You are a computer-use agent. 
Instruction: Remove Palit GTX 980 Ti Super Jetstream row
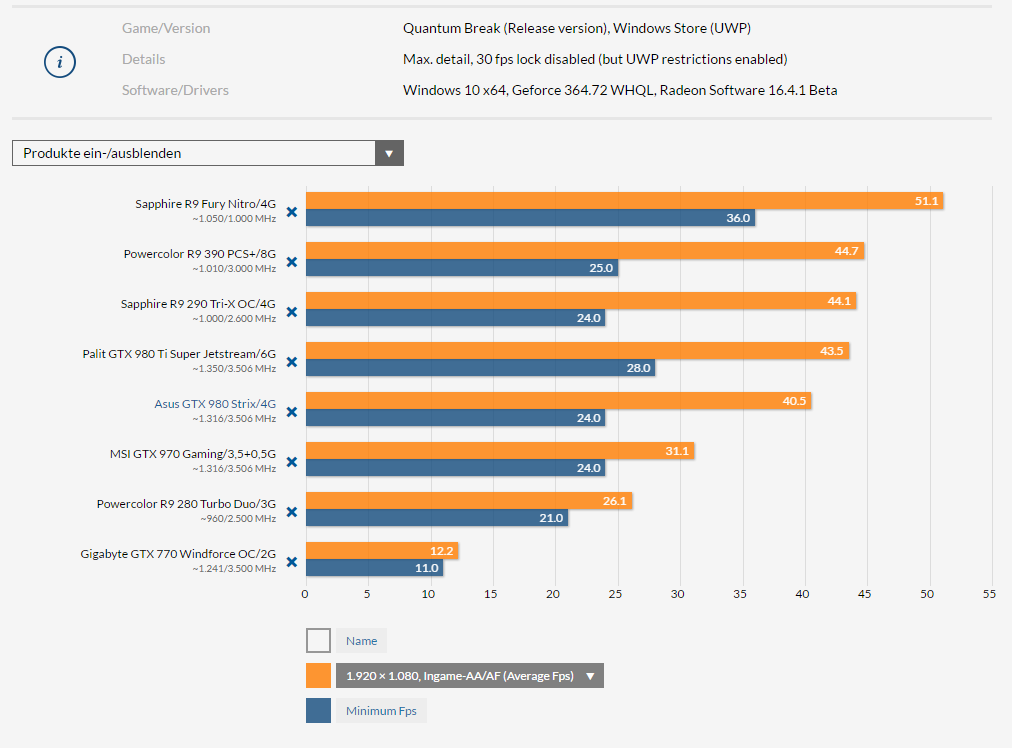coord(292,362)
